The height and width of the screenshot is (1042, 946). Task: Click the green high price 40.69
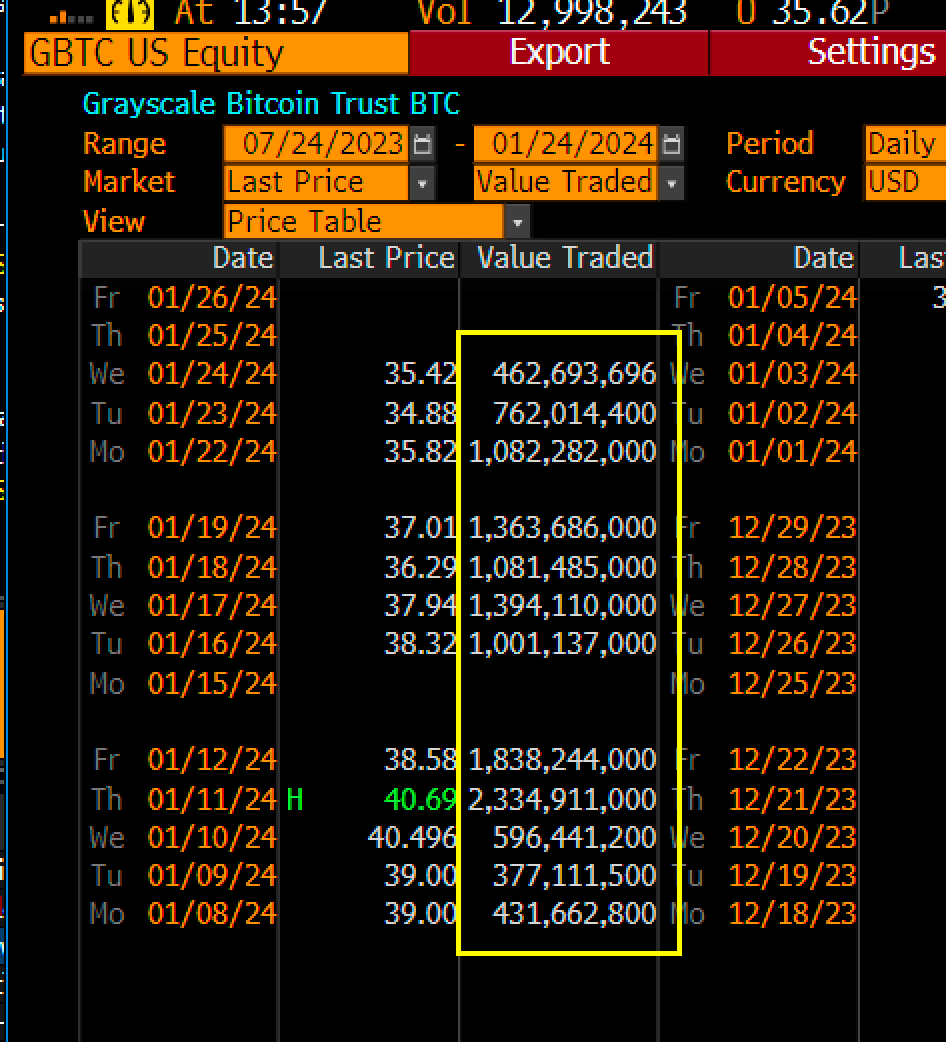421,799
